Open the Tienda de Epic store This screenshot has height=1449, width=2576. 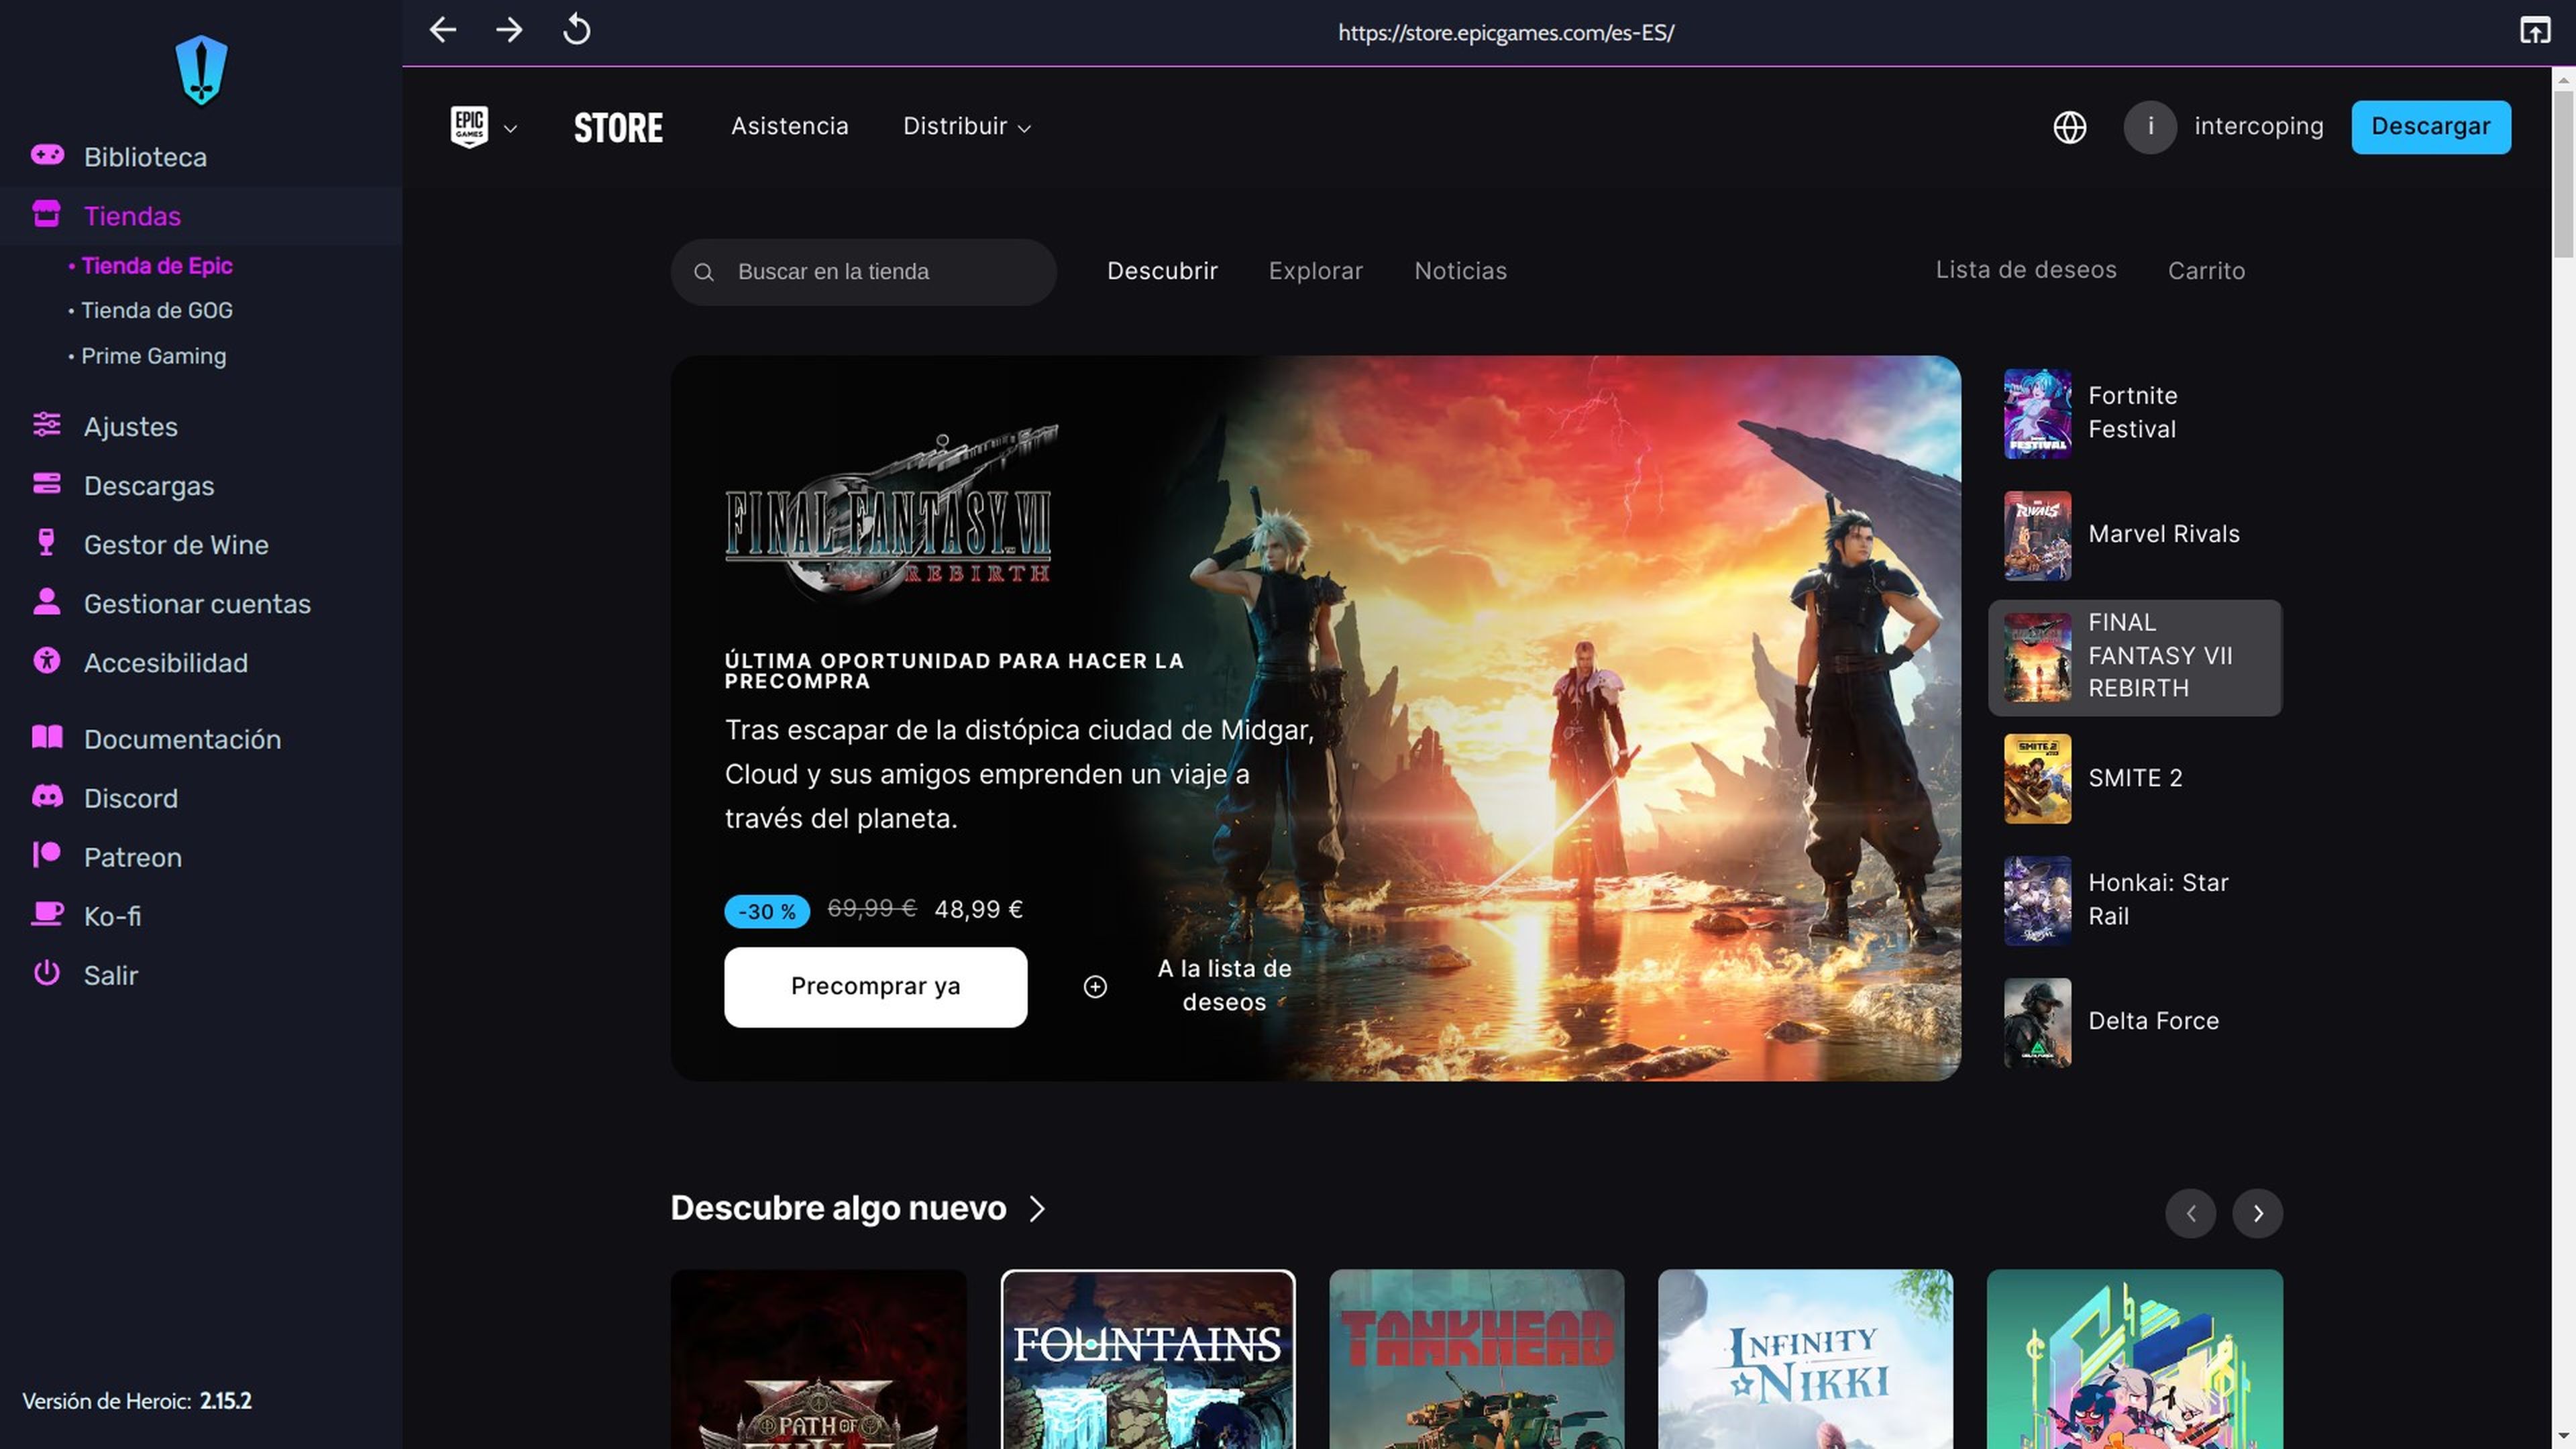click(x=157, y=266)
